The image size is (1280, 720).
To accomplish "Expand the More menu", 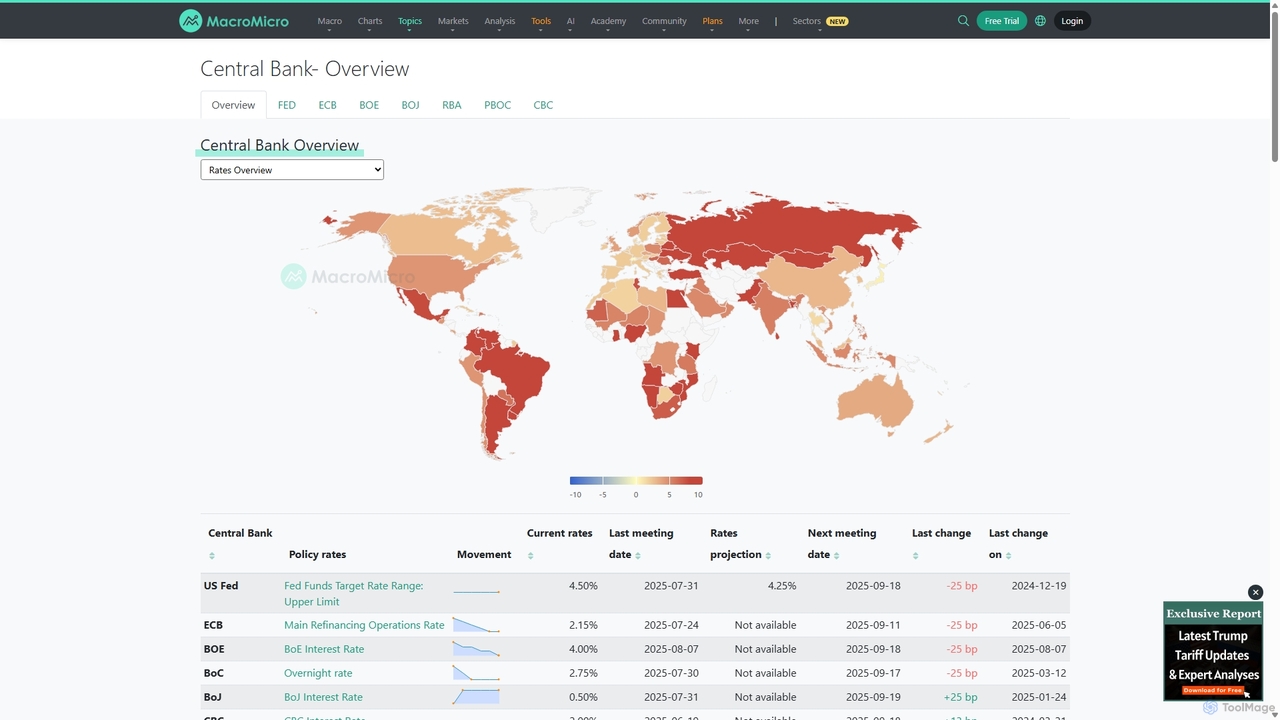I will [x=749, y=21].
